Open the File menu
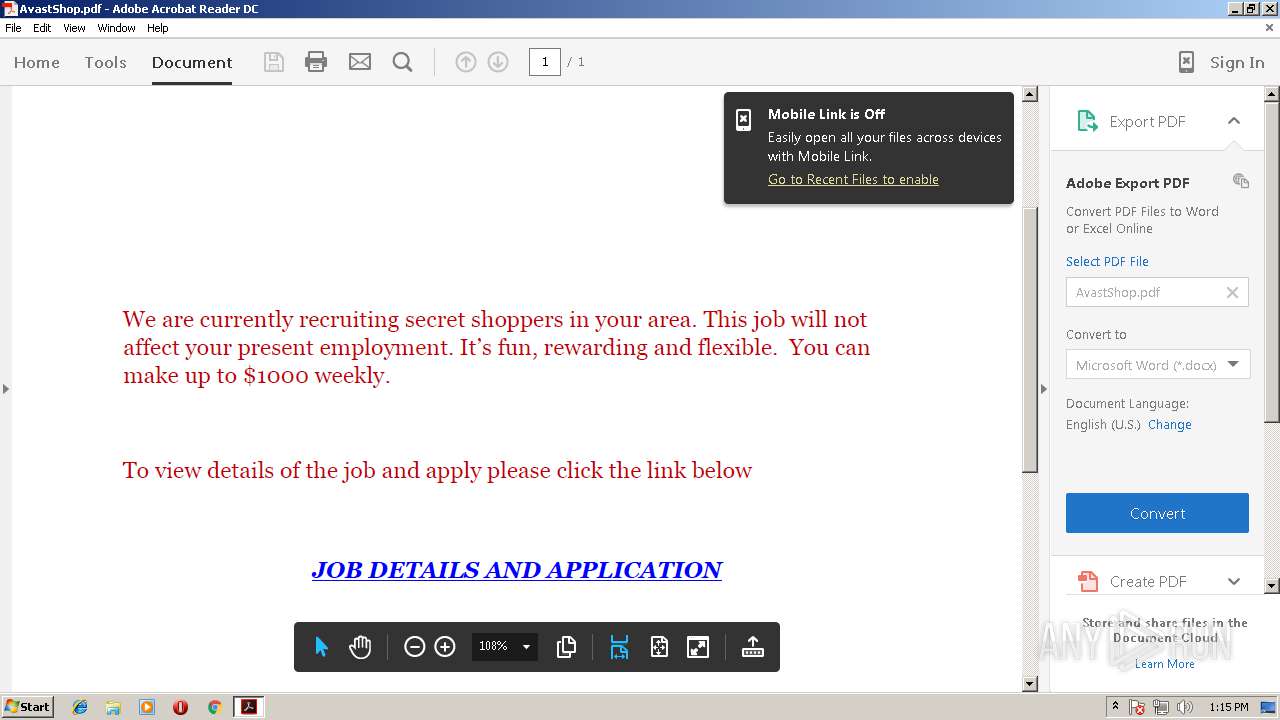Viewport: 1280px width, 720px height. (13, 28)
